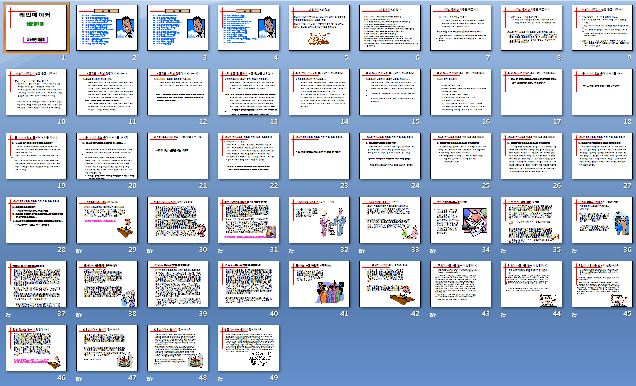Image resolution: width=636 pixels, height=386 pixels.
Task: Select slide 37 thumbnail
Action: tap(36, 284)
